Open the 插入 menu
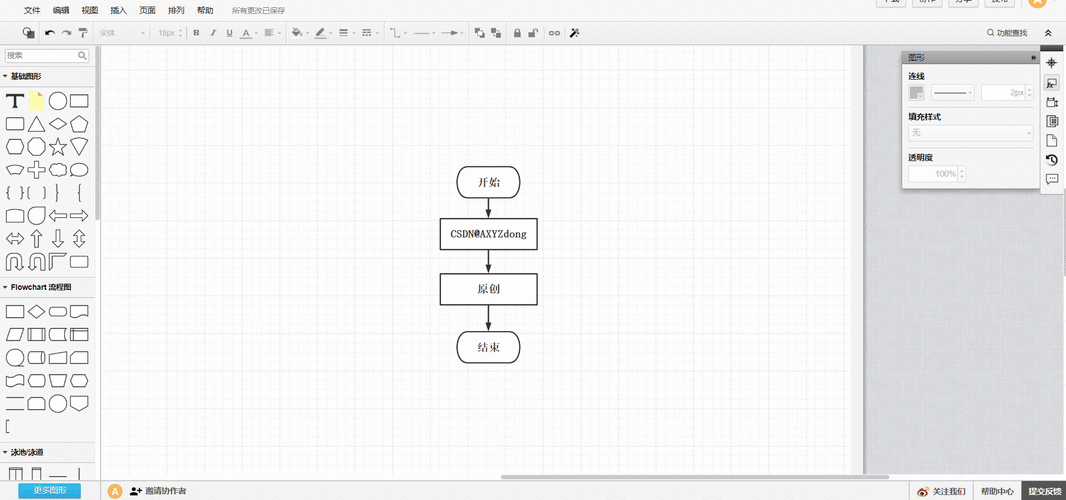The width and height of the screenshot is (1066, 500). [x=118, y=10]
